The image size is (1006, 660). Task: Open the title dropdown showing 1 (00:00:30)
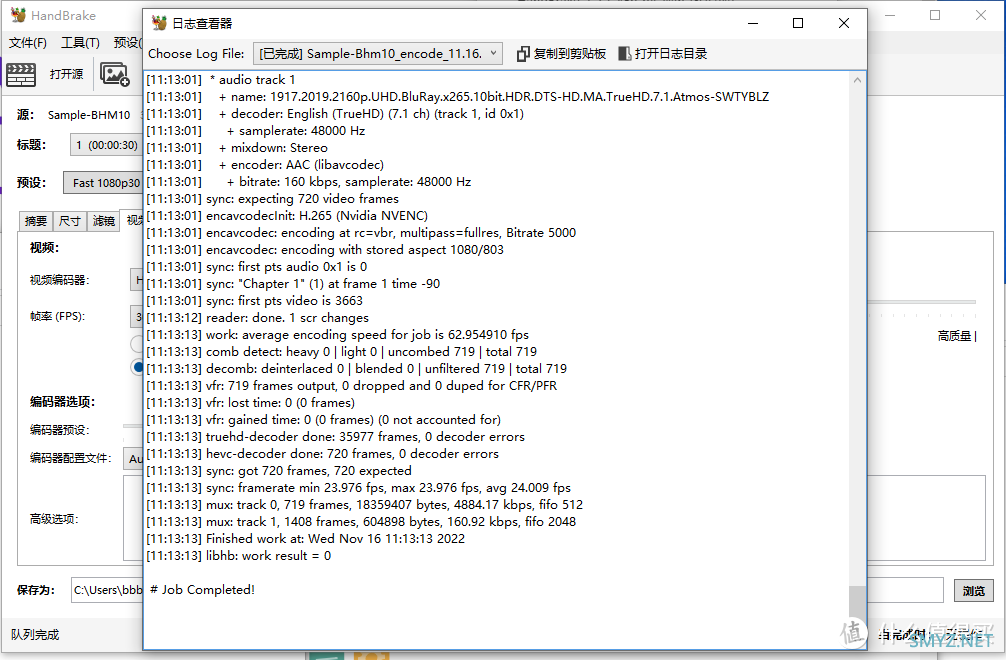[106, 145]
